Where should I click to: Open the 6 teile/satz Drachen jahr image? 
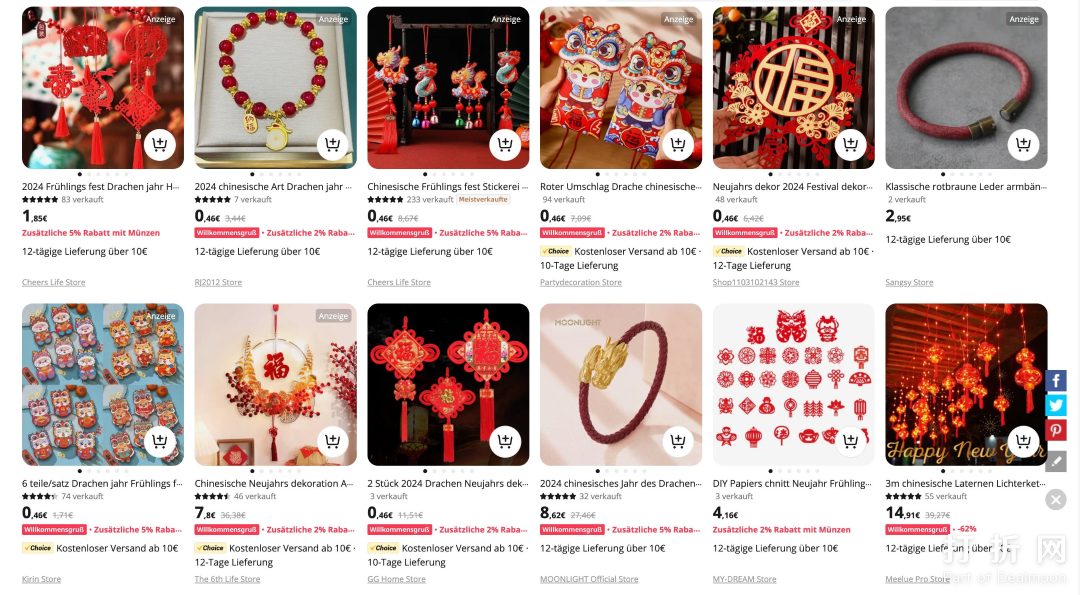pyautogui.click(x=103, y=384)
